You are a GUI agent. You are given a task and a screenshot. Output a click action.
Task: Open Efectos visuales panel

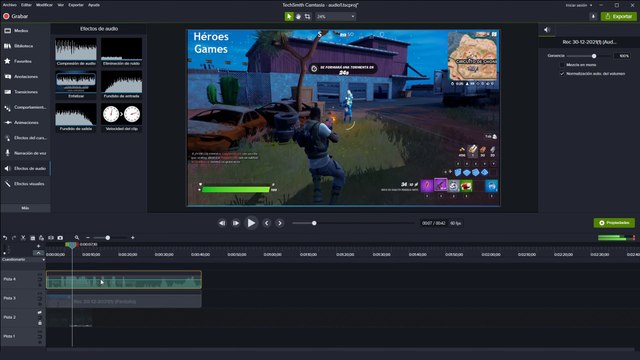tap(24, 184)
